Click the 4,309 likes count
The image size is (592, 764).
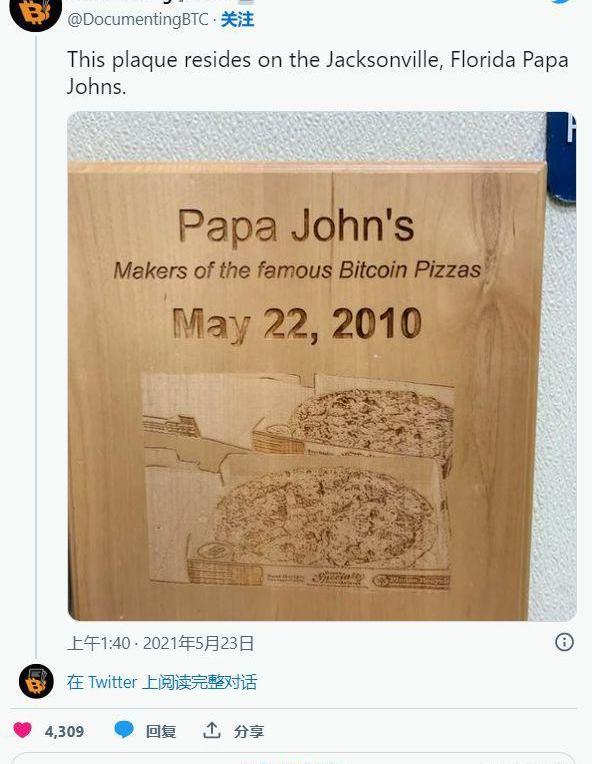(x=64, y=731)
